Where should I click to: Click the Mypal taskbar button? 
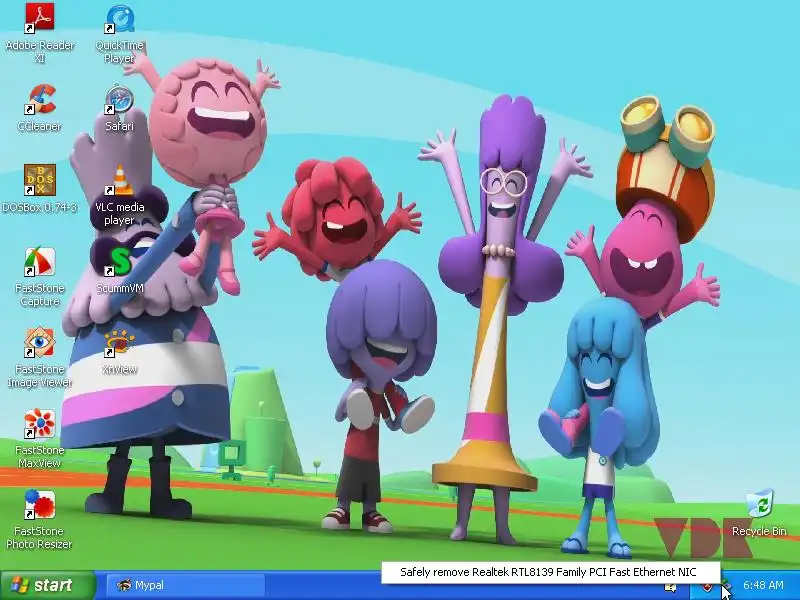(186, 585)
